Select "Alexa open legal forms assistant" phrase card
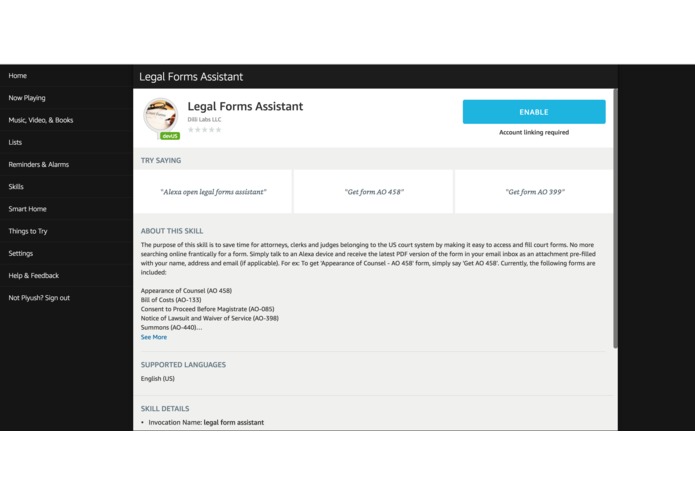The image size is (695, 494). point(213,192)
